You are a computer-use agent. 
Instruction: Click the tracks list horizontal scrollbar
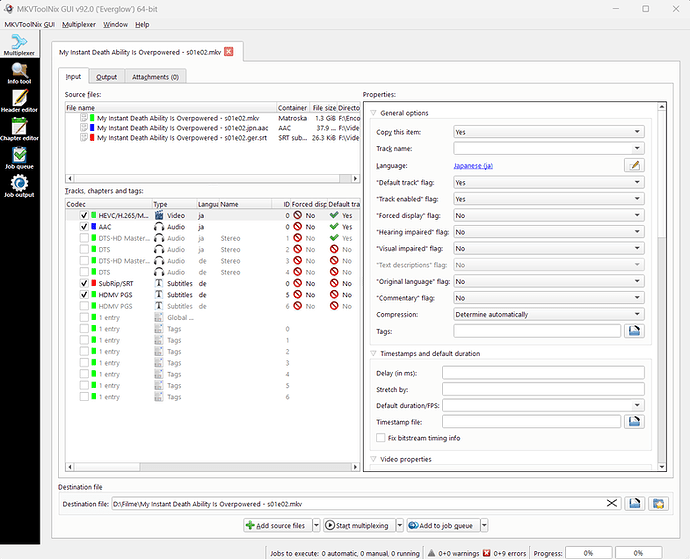[x=213, y=467]
